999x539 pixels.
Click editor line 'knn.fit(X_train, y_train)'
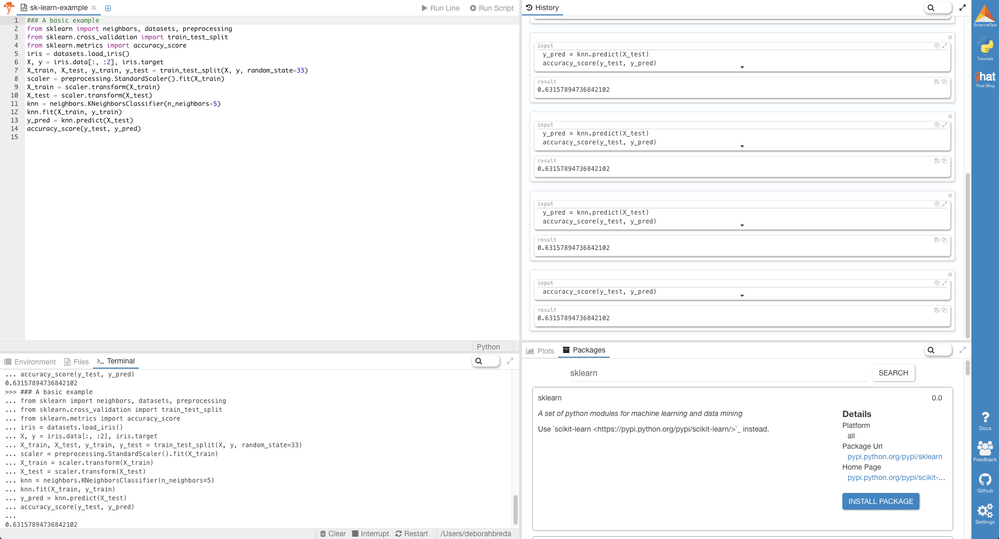(x=74, y=111)
